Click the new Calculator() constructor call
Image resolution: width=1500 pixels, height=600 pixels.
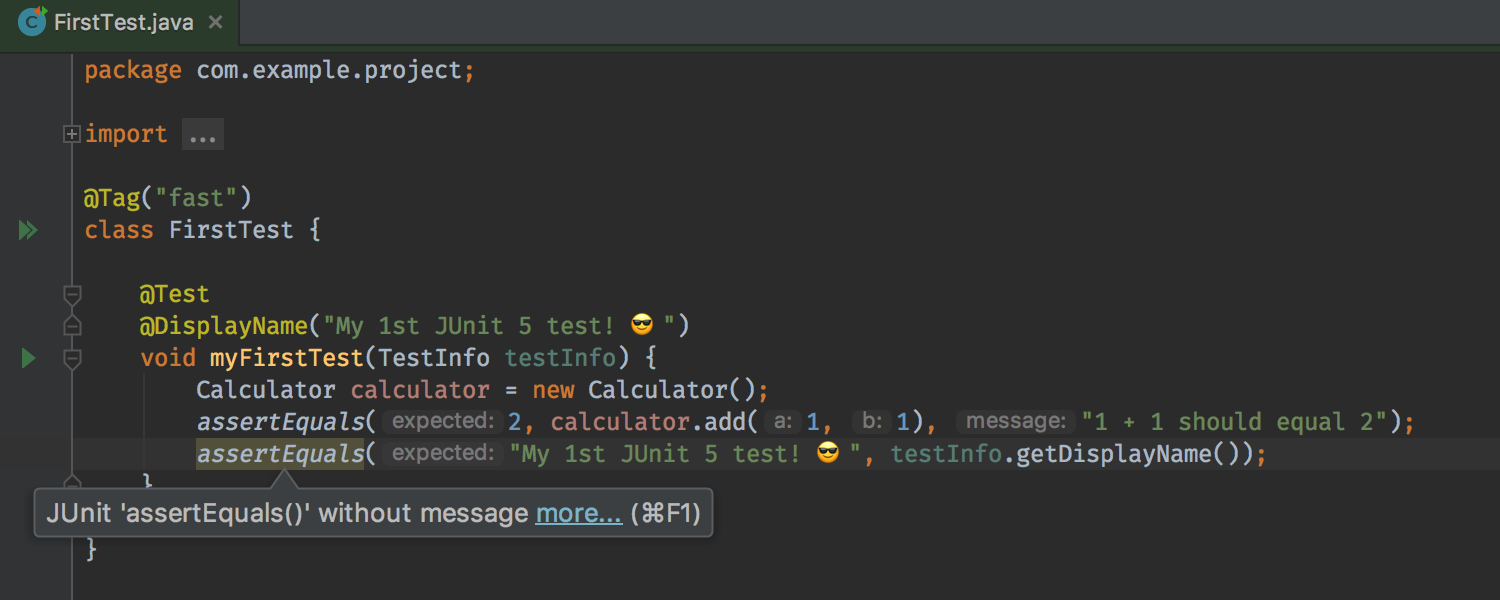point(644,390)
